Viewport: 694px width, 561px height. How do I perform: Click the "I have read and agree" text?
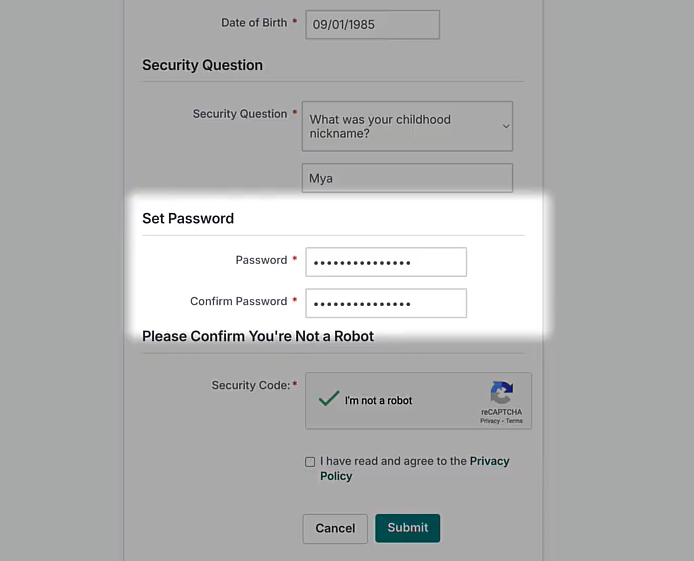tap(393, 461)
